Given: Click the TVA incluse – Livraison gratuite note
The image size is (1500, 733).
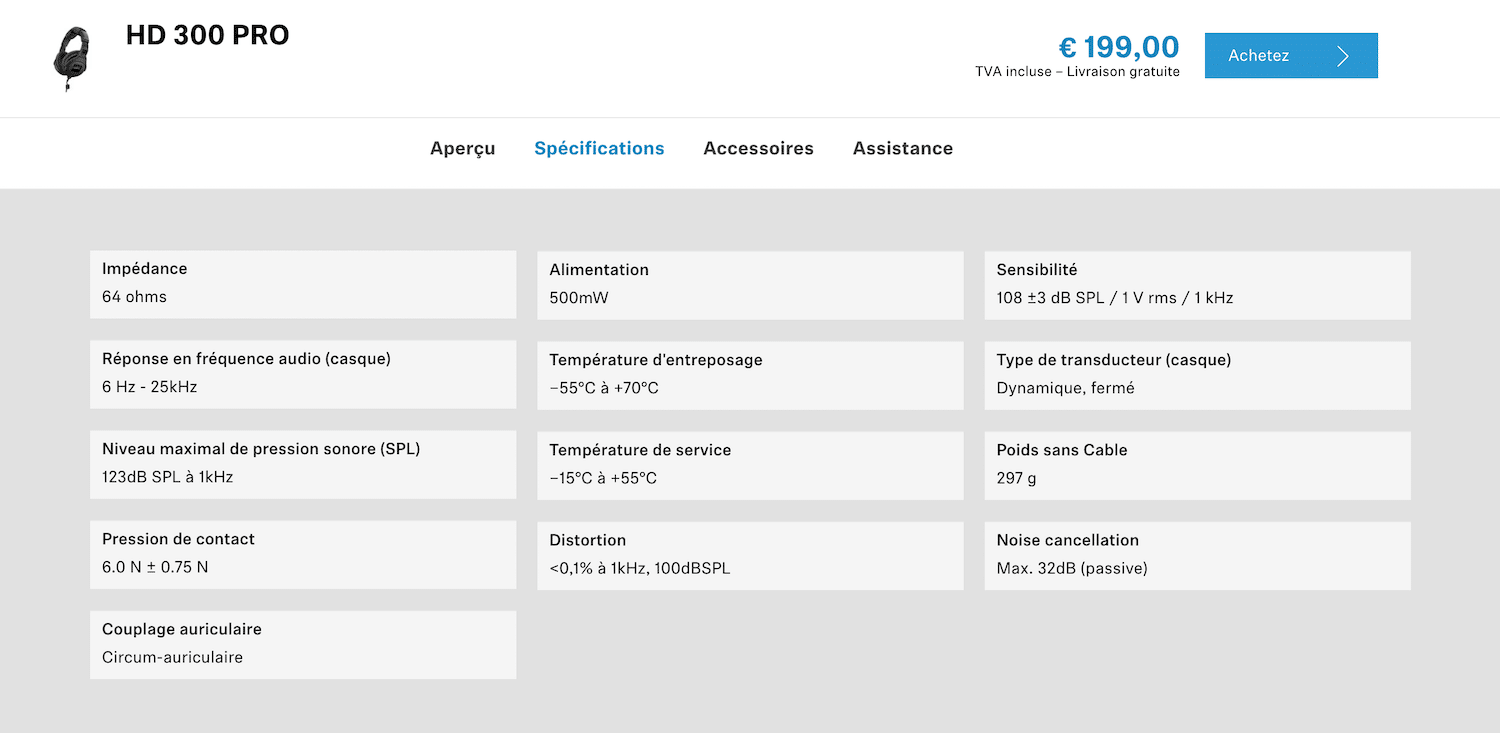Looking at the screenshot, I should tap(1078, 72).
